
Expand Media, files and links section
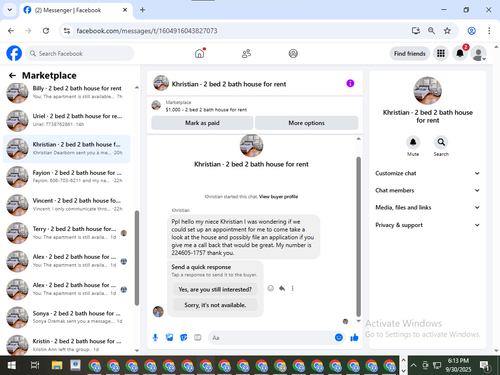428,207
